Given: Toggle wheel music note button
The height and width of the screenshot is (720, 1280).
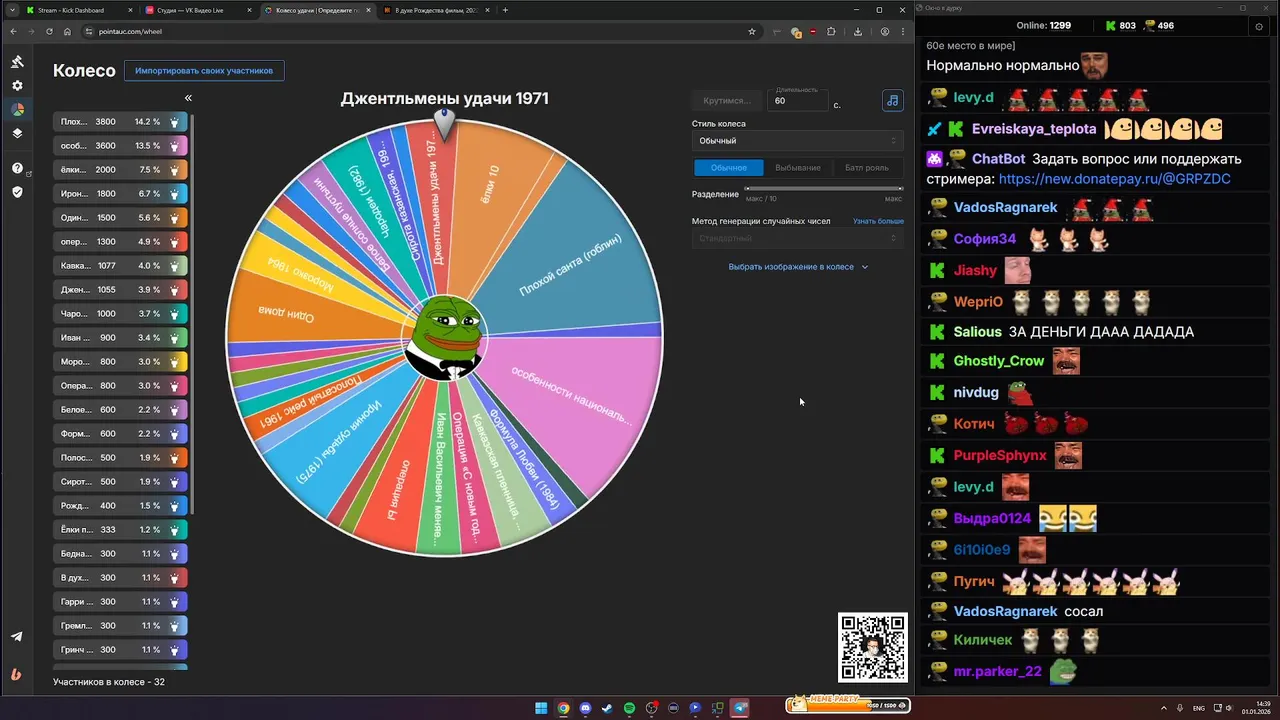Looking at the screenshot, I should click(x=892, y=101).
